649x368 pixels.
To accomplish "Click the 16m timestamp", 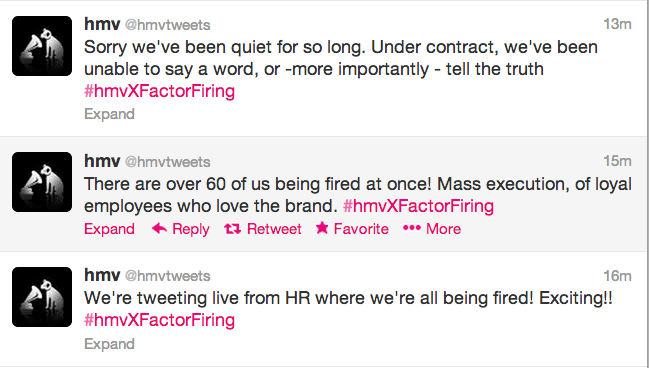I will (x=617, y=276).
